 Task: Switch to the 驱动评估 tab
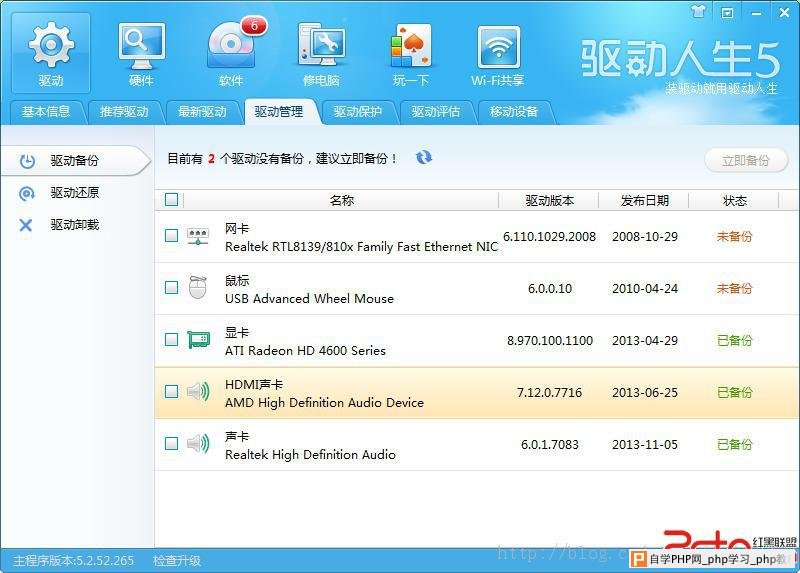tap(436, 112)
